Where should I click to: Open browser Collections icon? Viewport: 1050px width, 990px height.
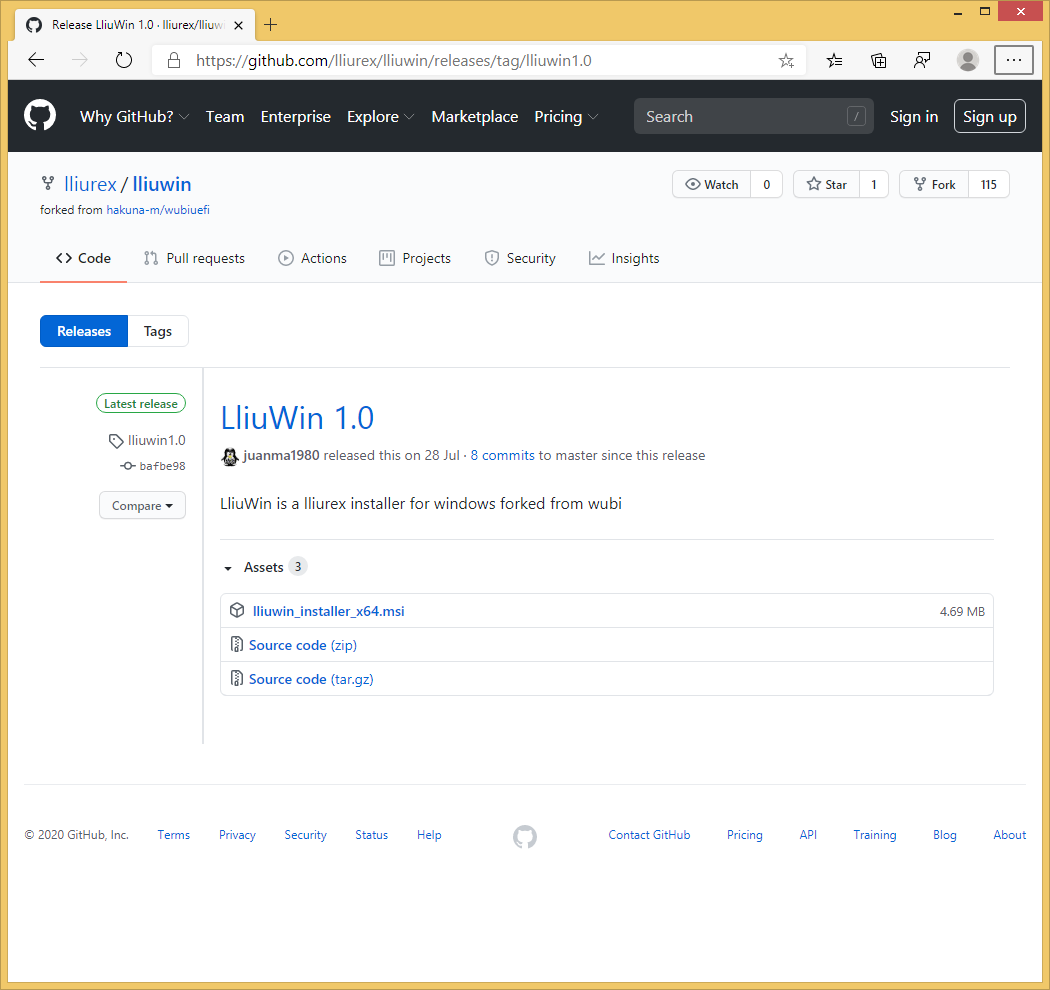point(878,60)
